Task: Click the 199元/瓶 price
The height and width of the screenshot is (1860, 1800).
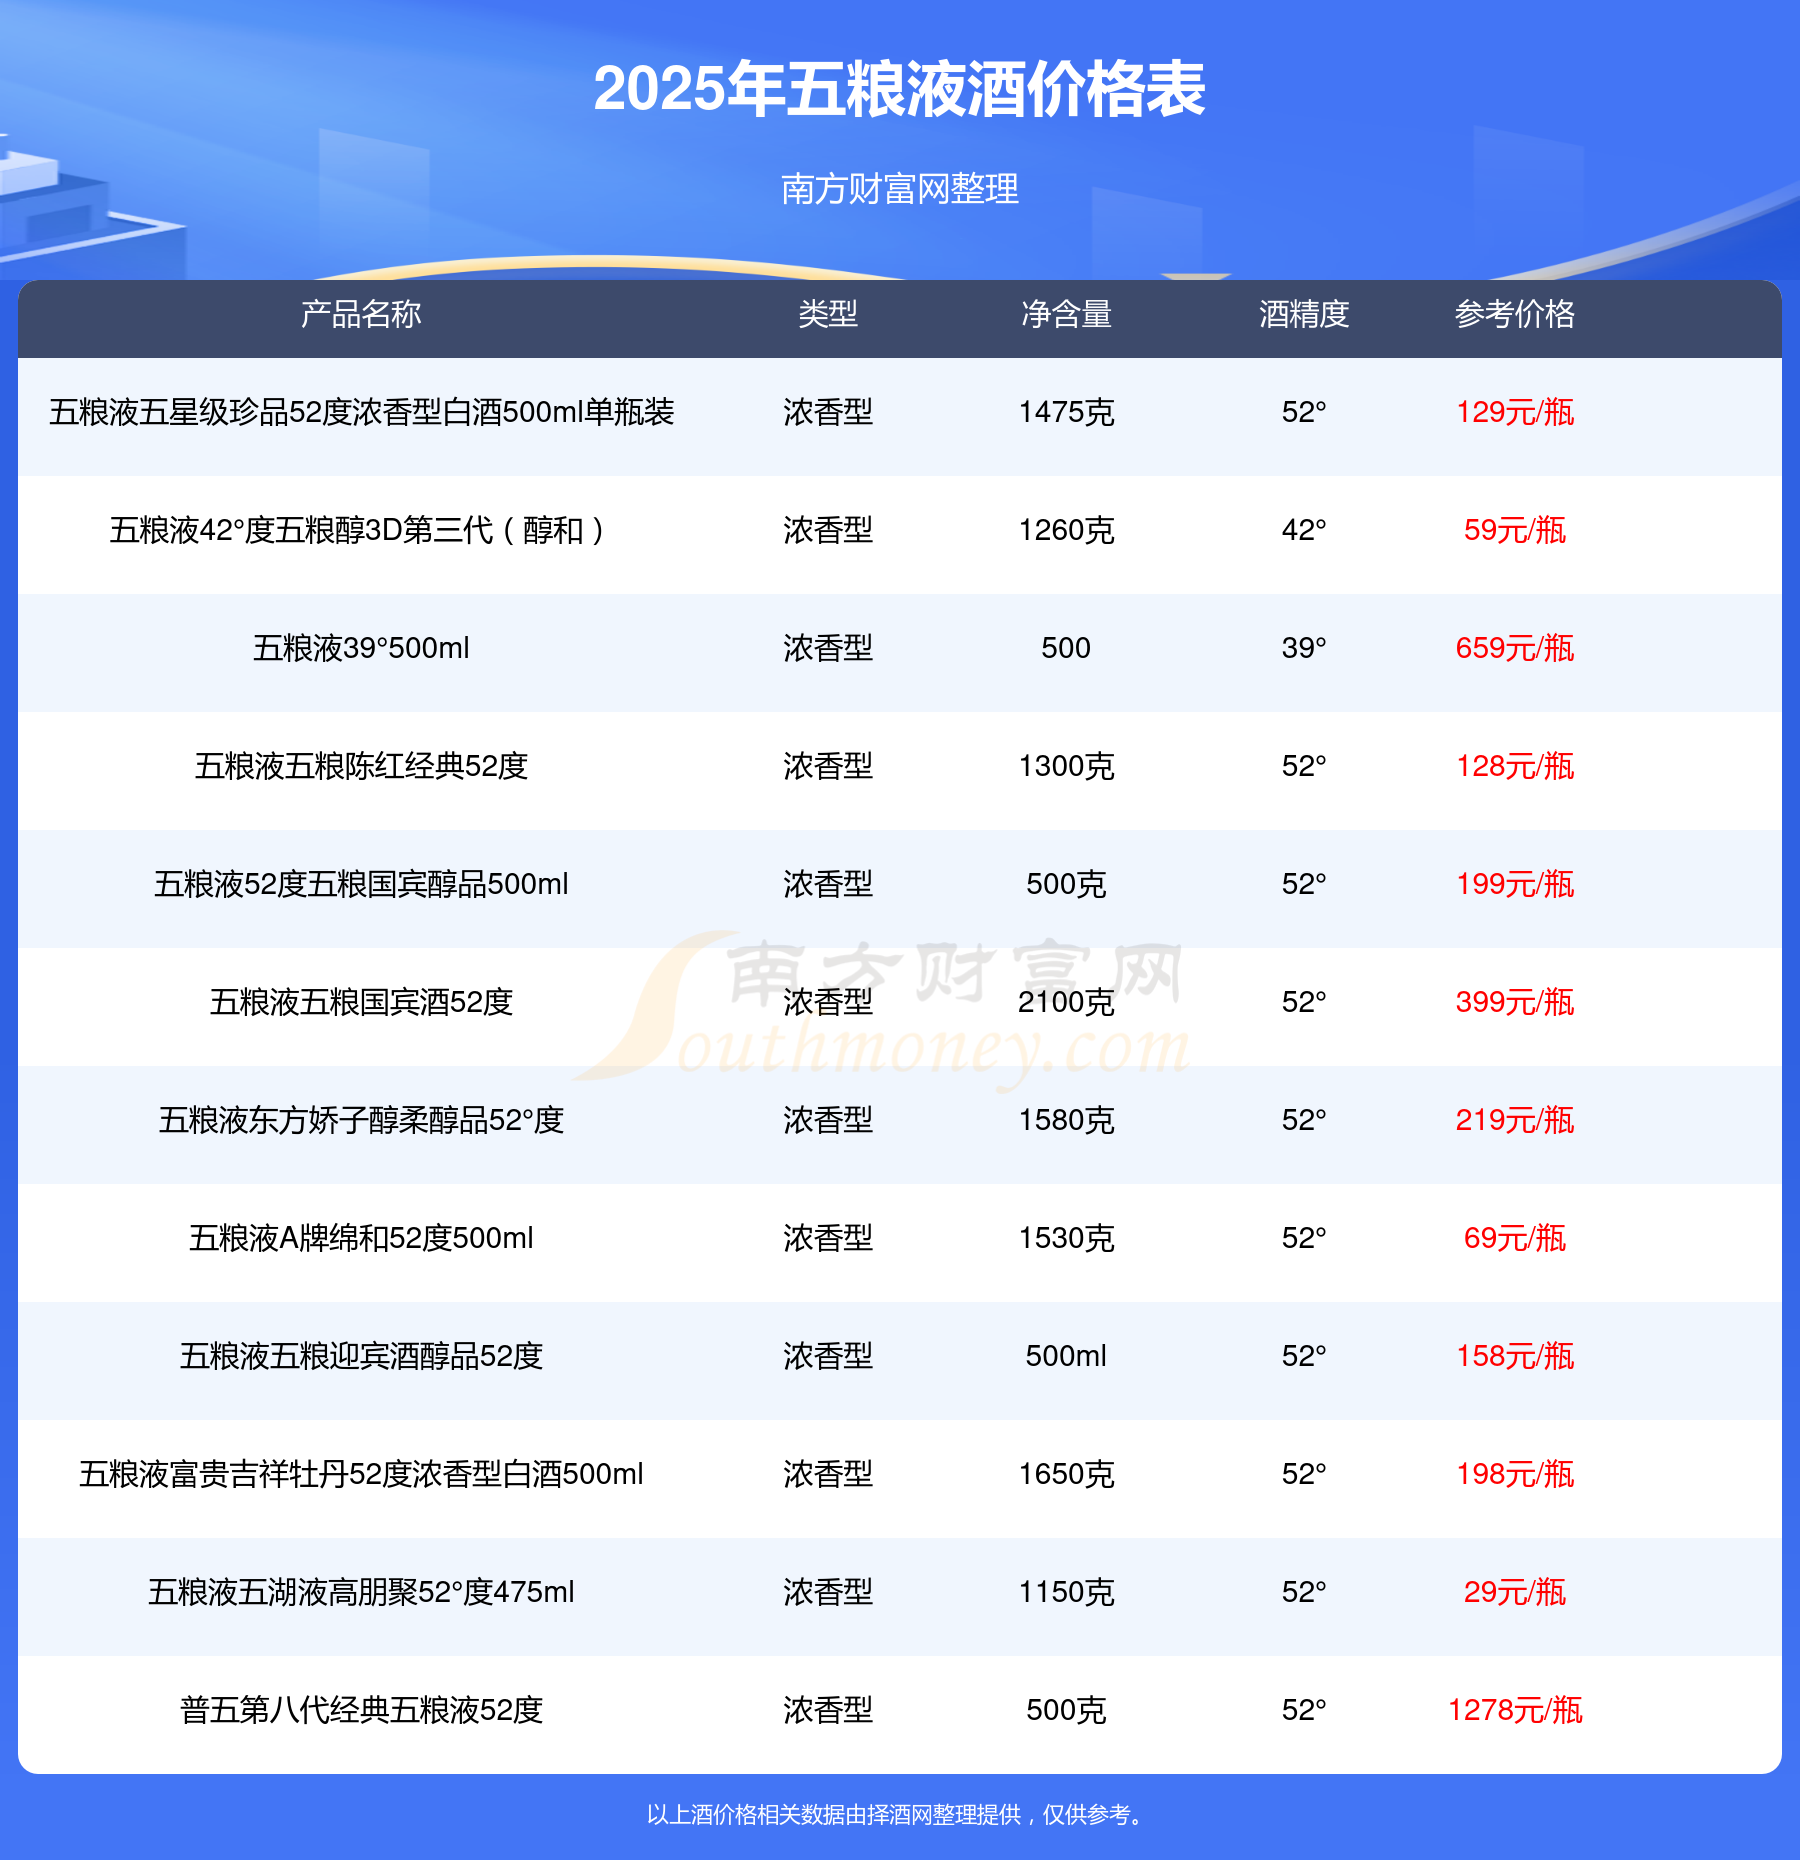Action: 1515,884
